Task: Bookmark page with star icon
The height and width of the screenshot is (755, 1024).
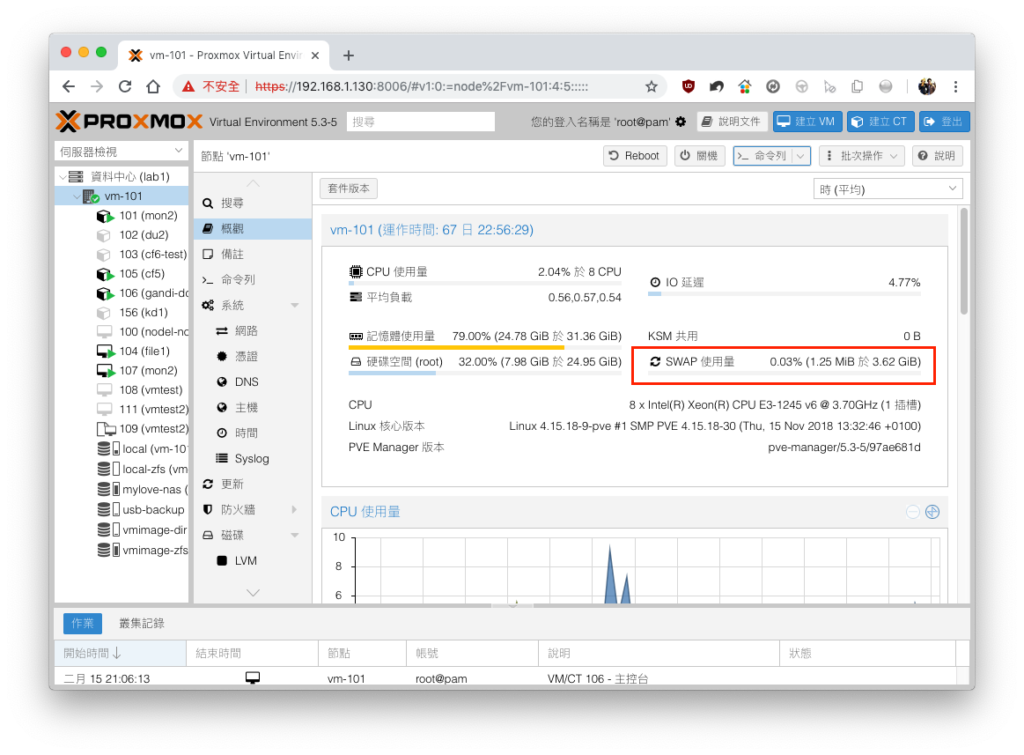Action: [651, 86]
